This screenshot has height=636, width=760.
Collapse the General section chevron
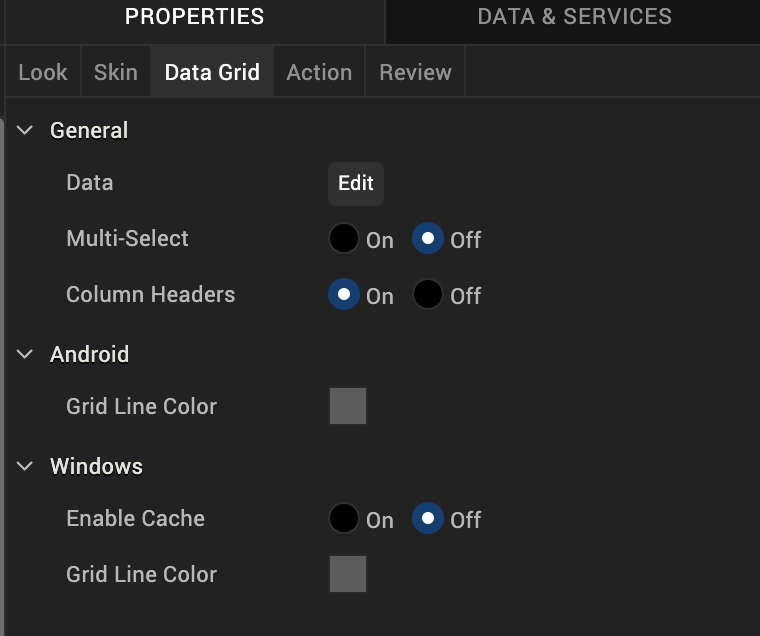point(25,130)
